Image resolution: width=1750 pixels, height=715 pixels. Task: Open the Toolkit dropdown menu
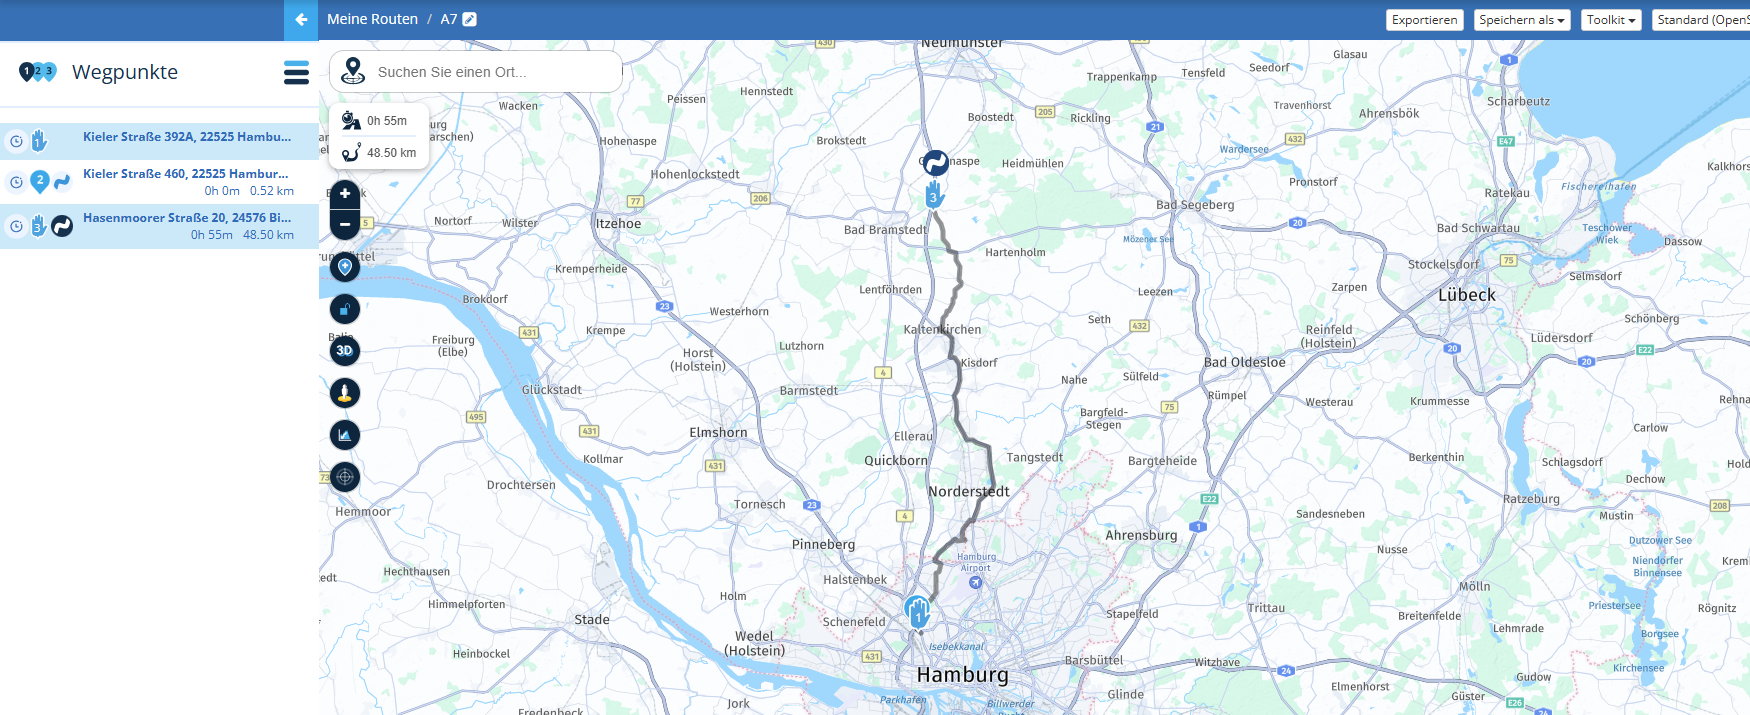tap(1611, 20)
